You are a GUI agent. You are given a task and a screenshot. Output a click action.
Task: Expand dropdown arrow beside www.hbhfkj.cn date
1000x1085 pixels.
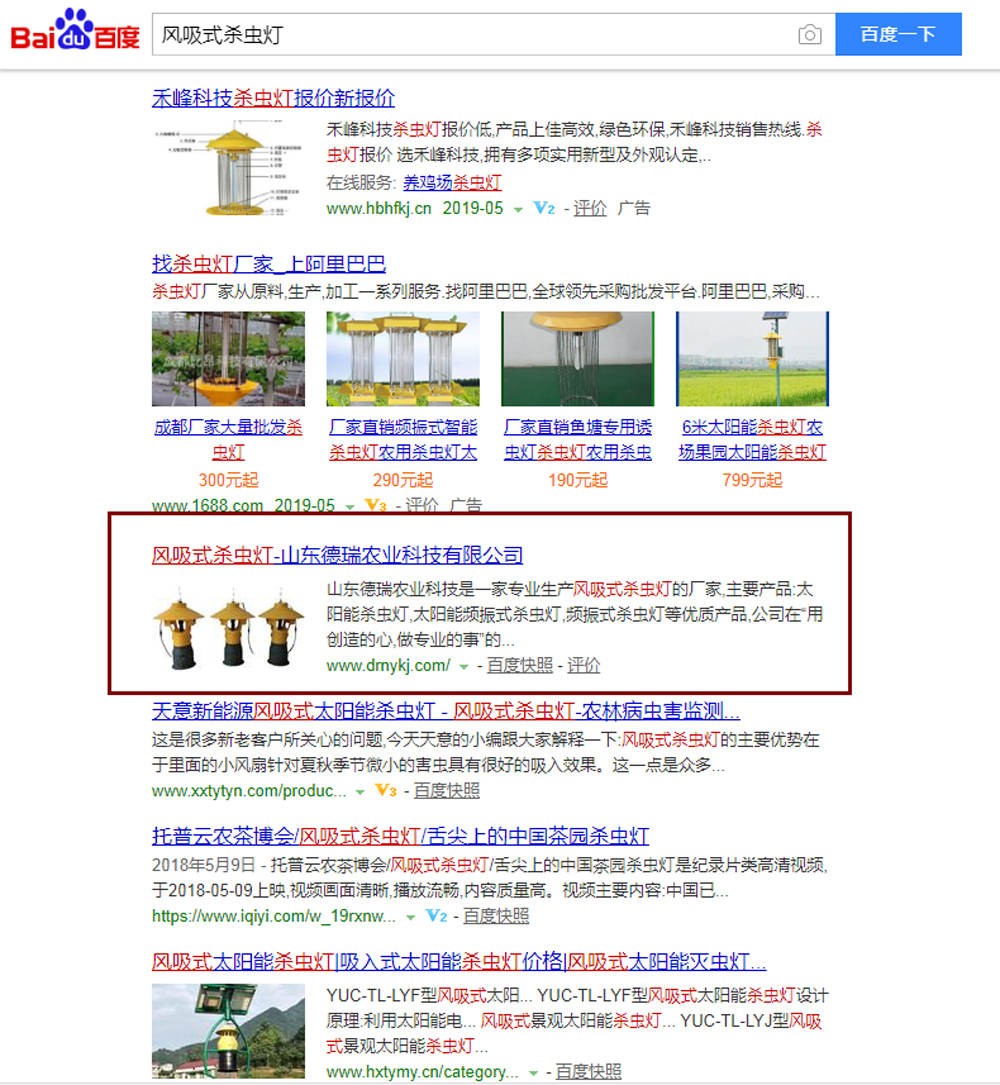(x=518, y=209)
